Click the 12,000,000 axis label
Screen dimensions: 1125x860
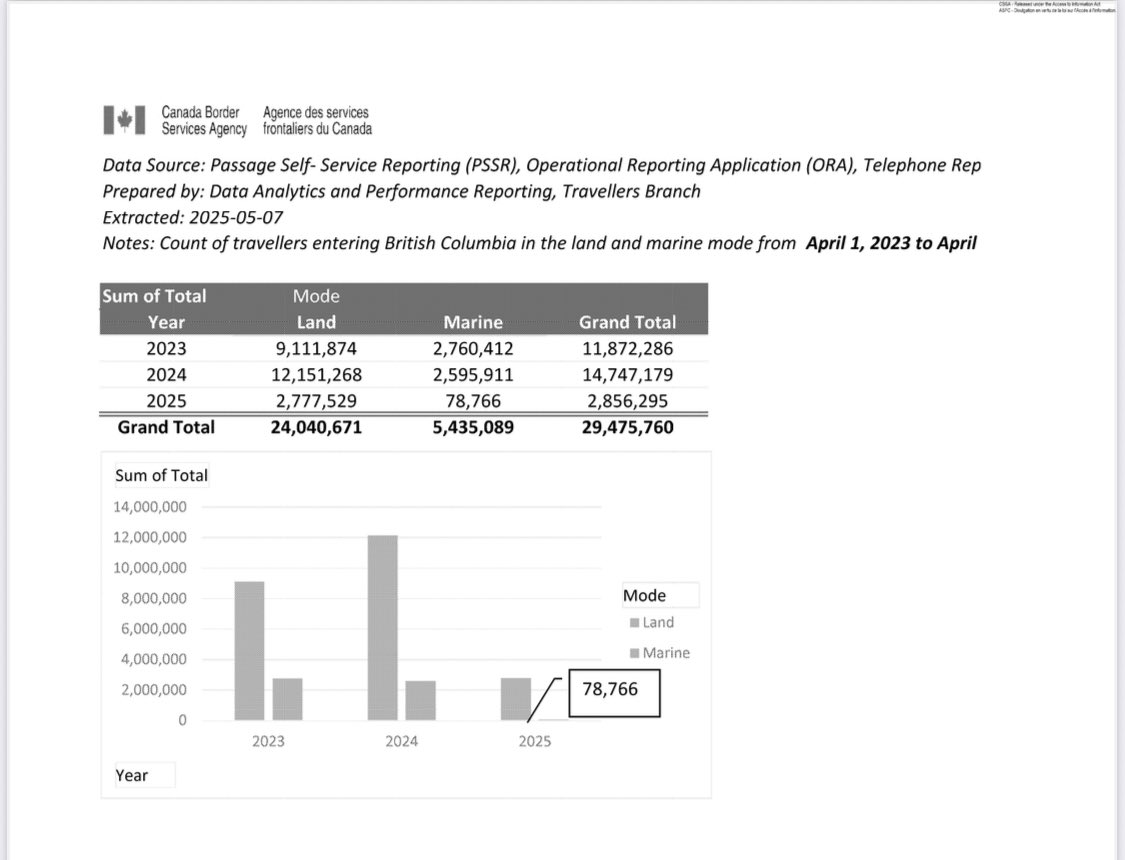pos(150,537)
